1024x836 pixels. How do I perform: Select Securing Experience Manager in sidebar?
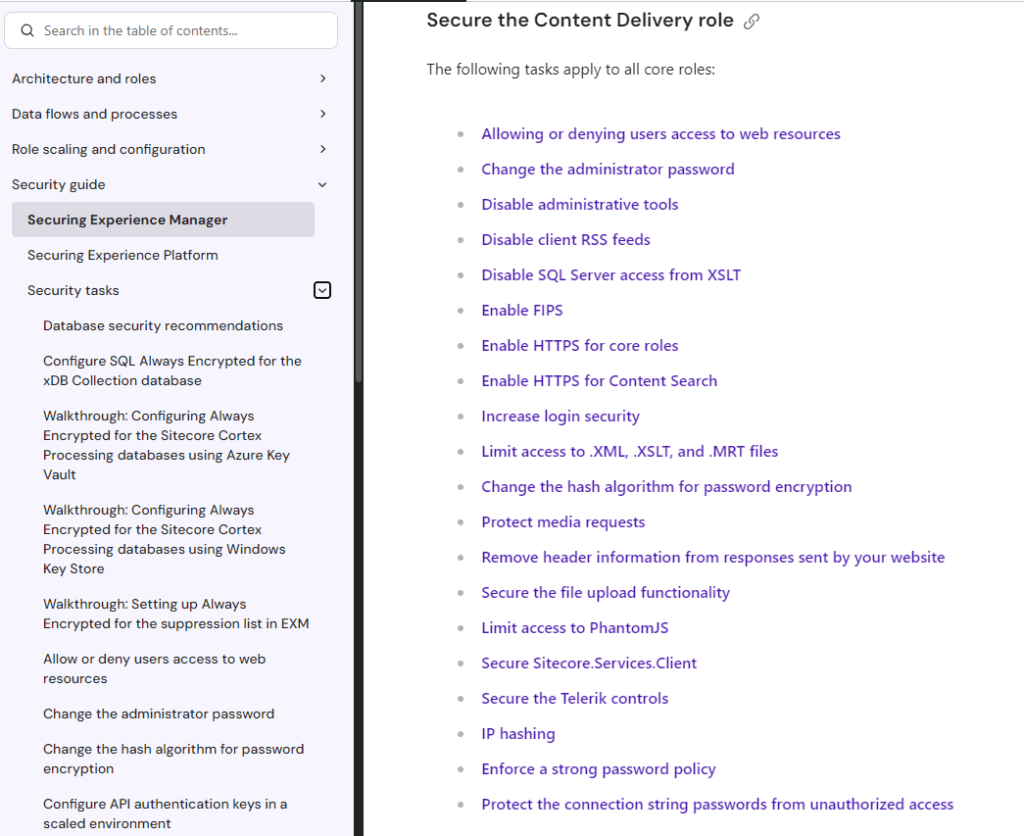[x=127, y=220]
